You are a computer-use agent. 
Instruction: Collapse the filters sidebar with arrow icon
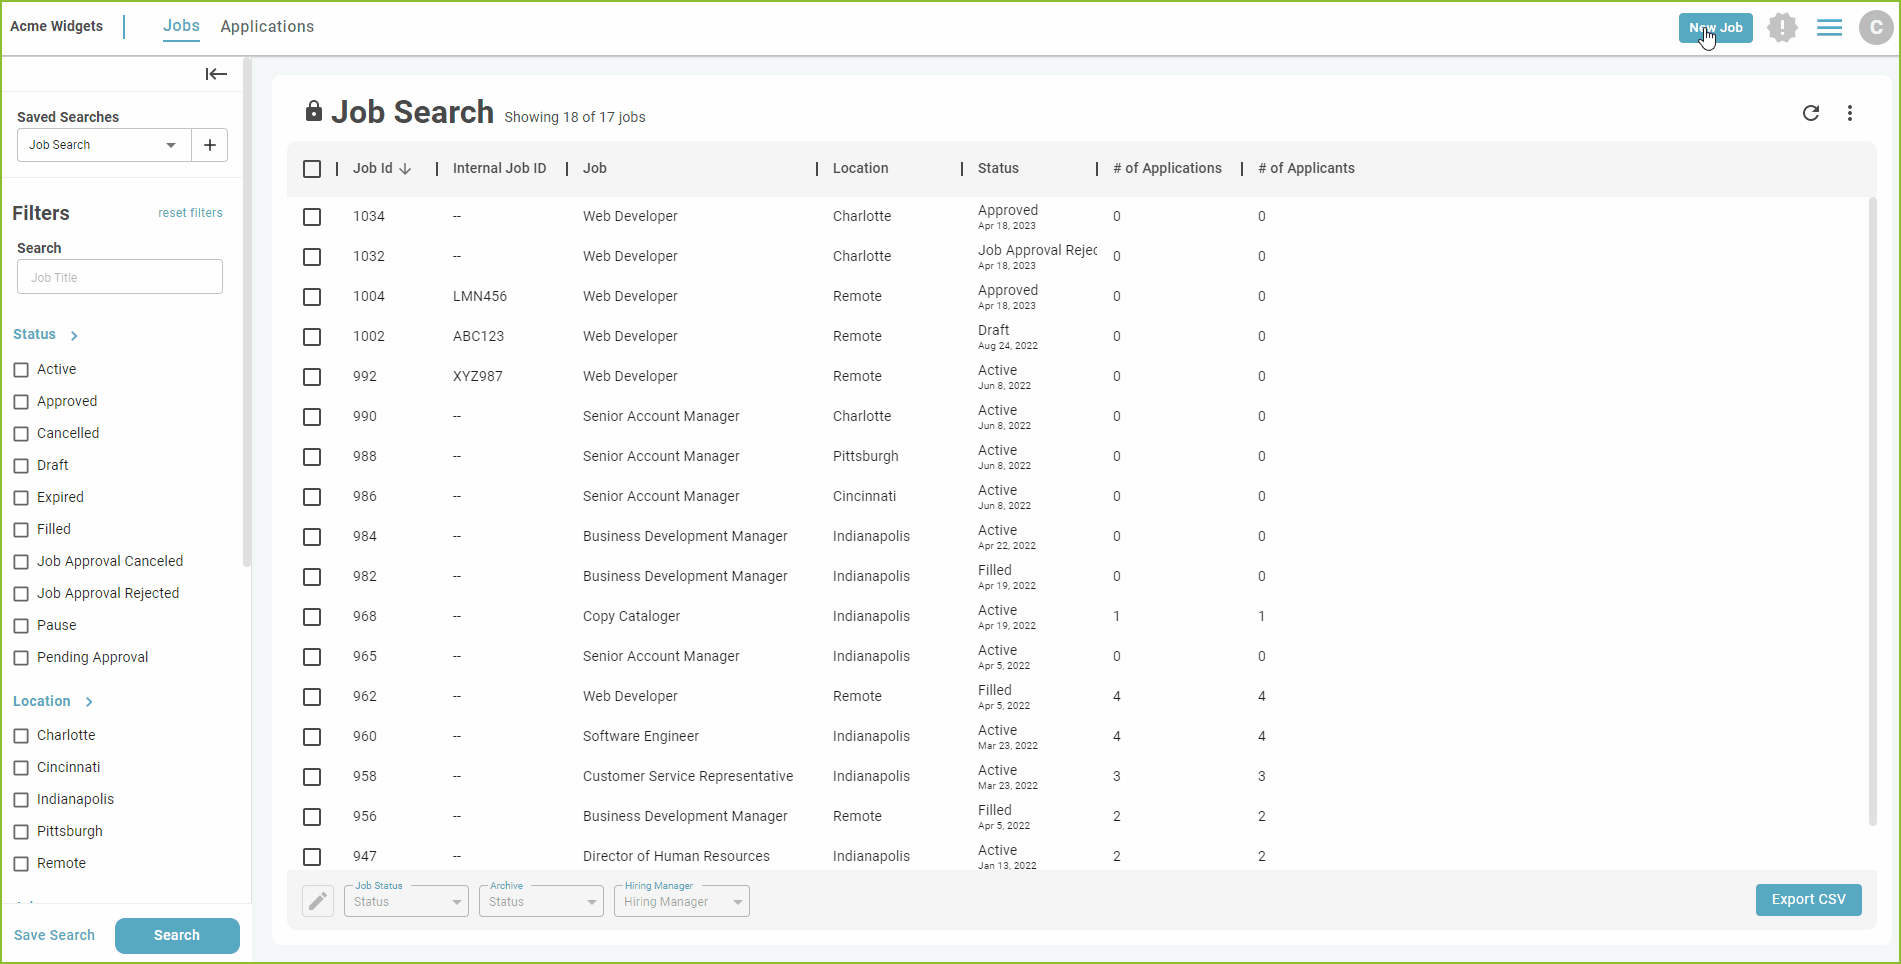[x=216, y=74]
